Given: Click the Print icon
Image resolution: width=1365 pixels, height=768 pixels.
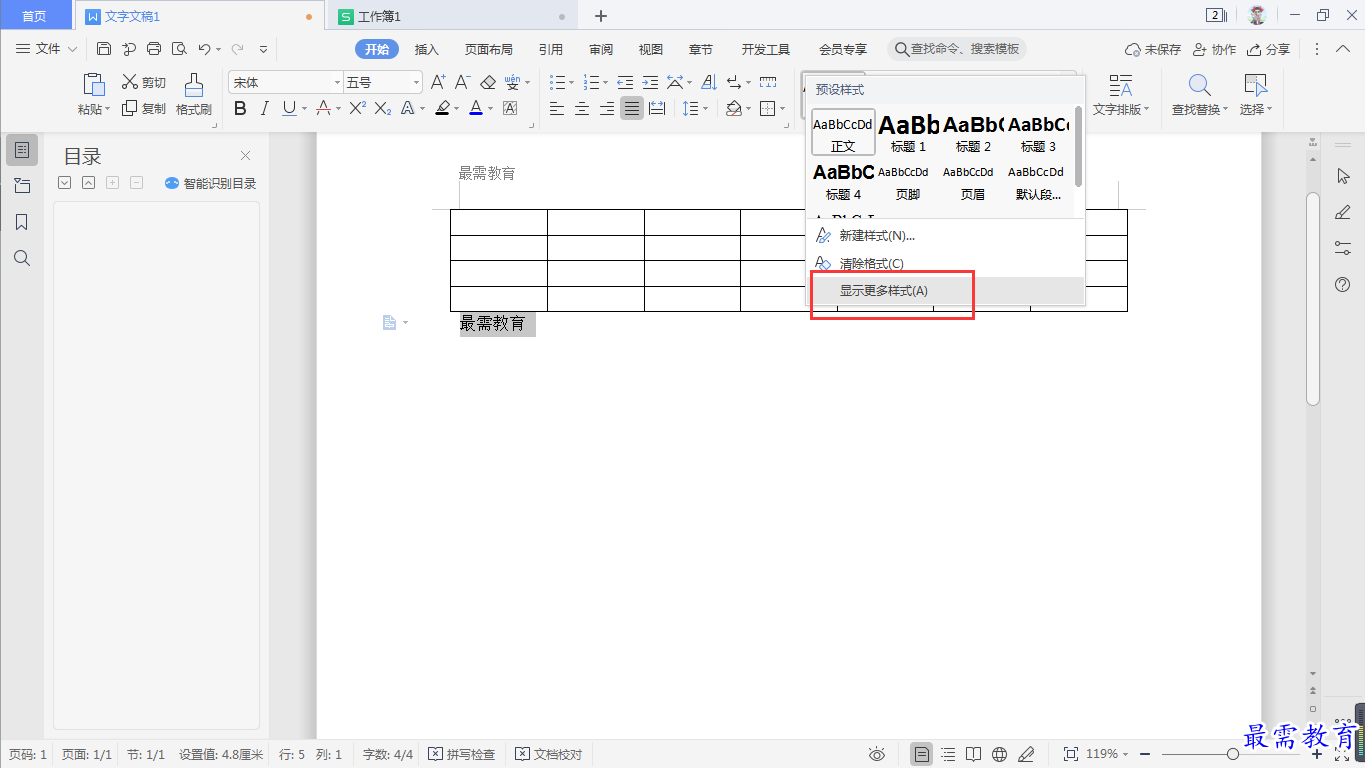Looking at the screenshot, I should coord(154,49).
